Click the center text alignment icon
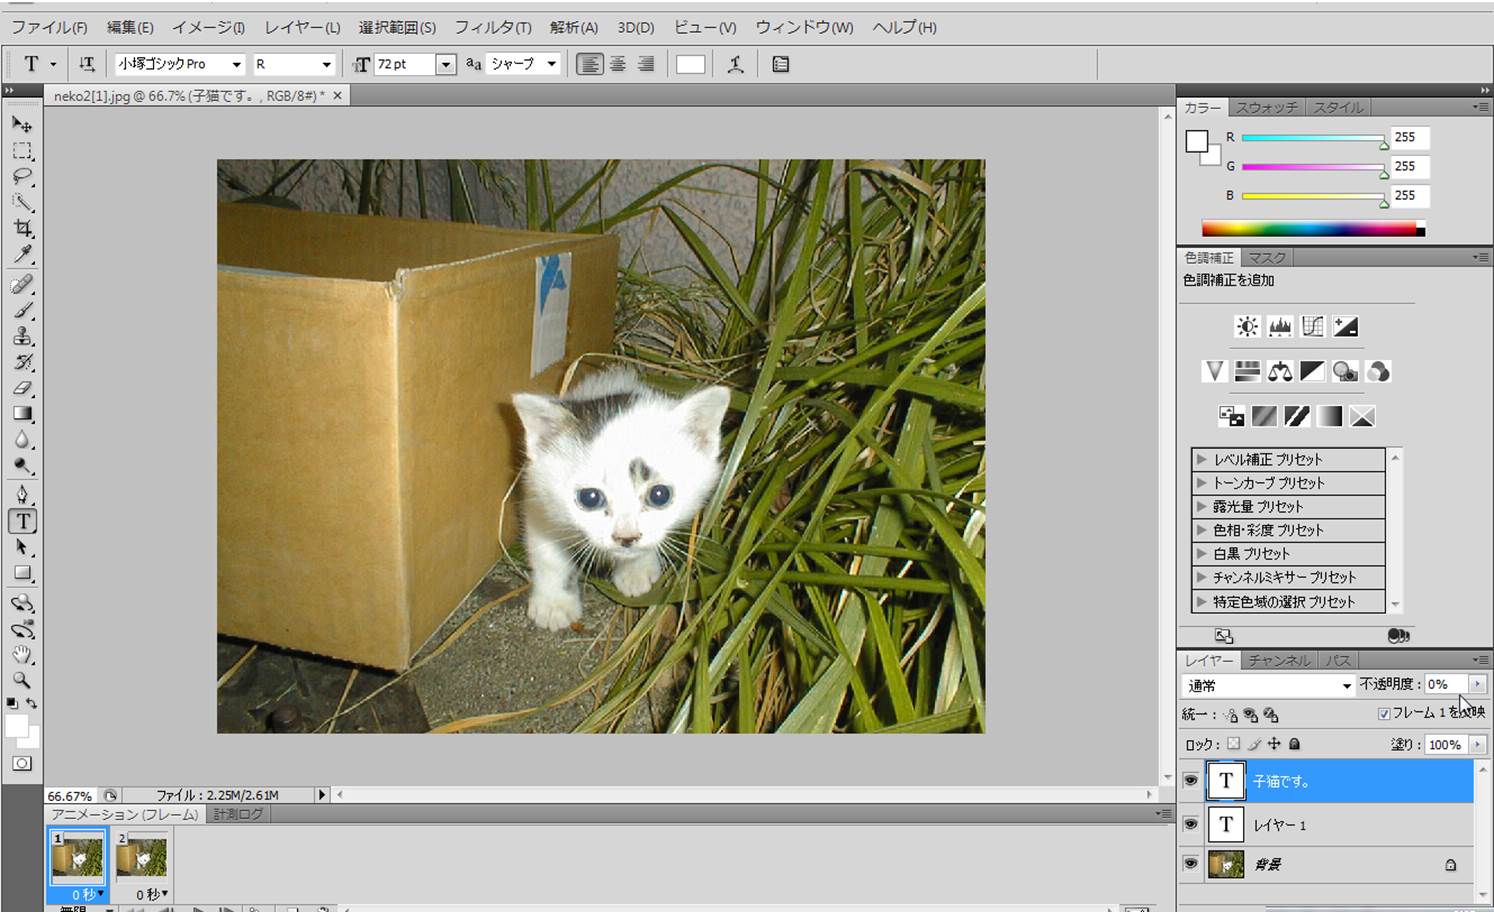1494x912 pixels. 618,64
